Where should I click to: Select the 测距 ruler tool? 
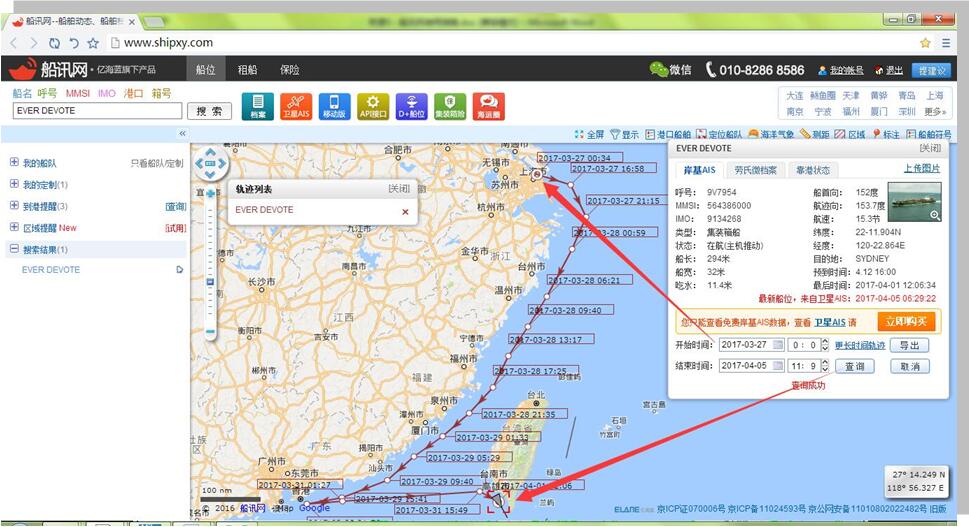[815, 134]
